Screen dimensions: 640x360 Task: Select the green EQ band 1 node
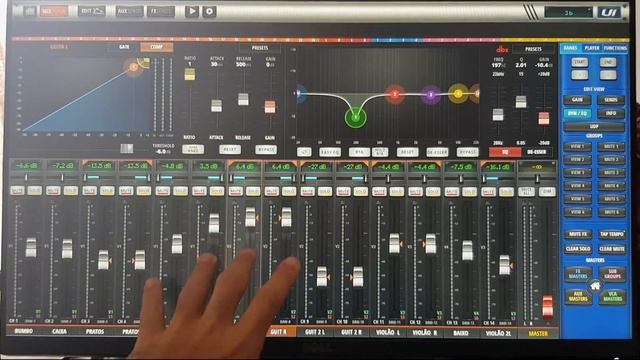356,118
